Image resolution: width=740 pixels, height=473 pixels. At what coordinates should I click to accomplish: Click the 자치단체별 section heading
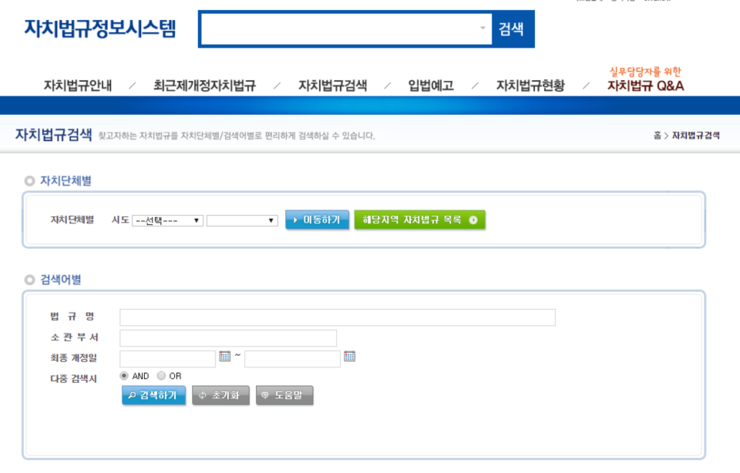pos(66,181)
